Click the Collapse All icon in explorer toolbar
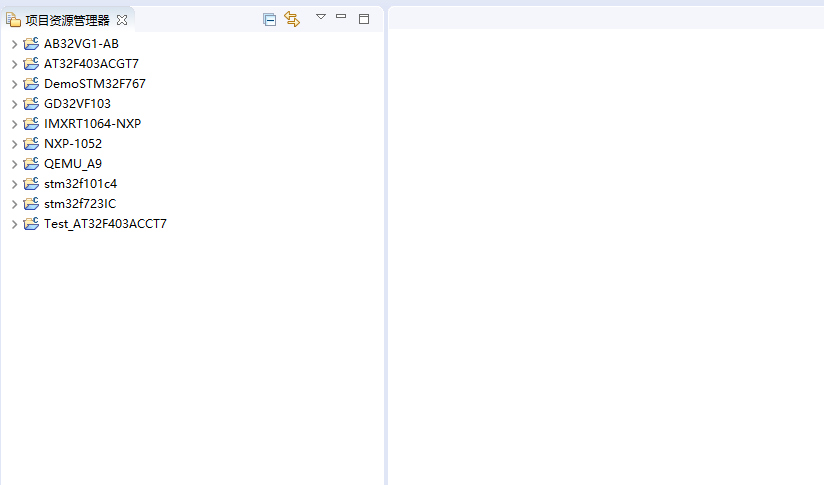 tap(270, 20)
